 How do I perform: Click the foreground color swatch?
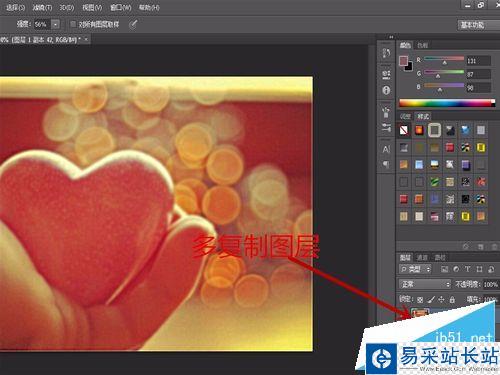[x=403, y=61]
